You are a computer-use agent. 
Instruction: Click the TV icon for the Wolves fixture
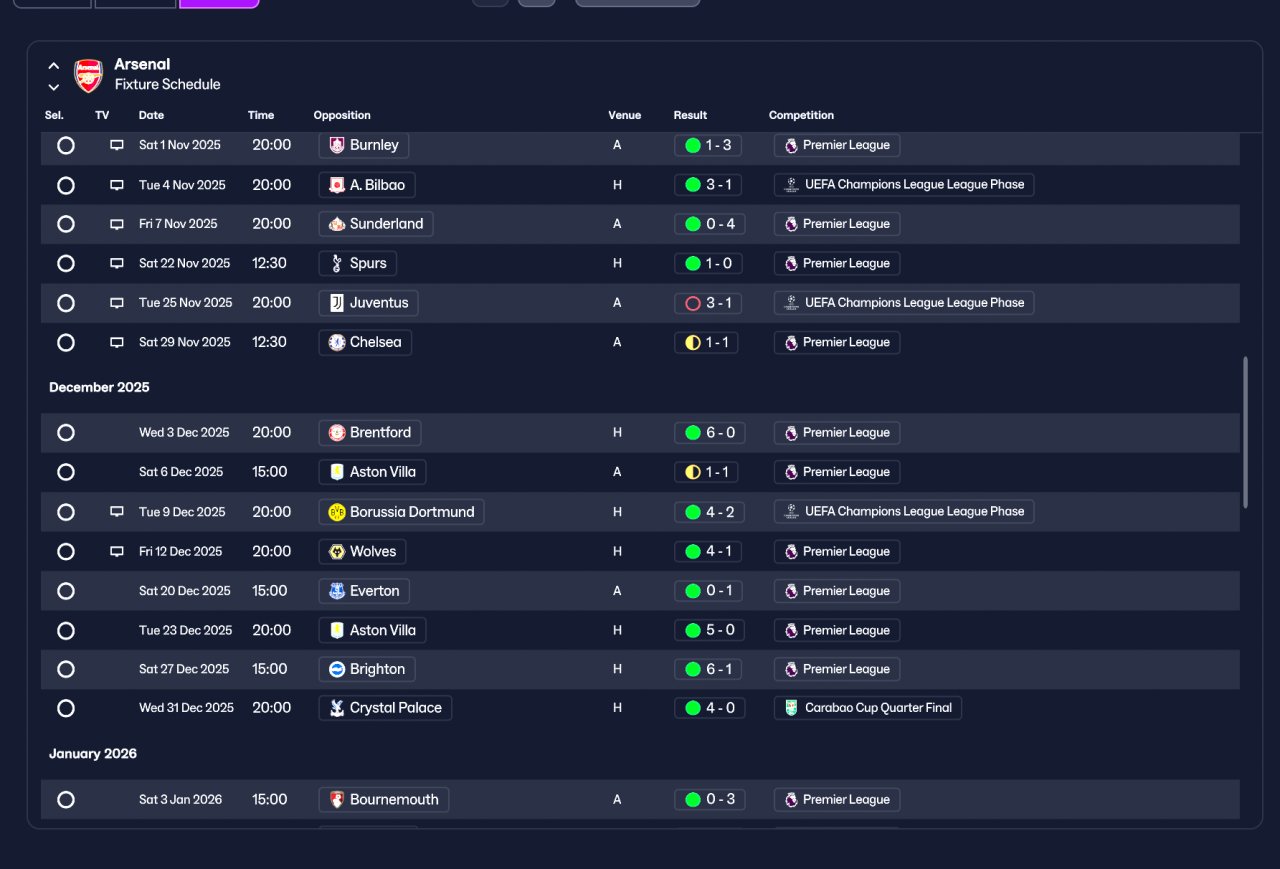(x=117, y=552)
